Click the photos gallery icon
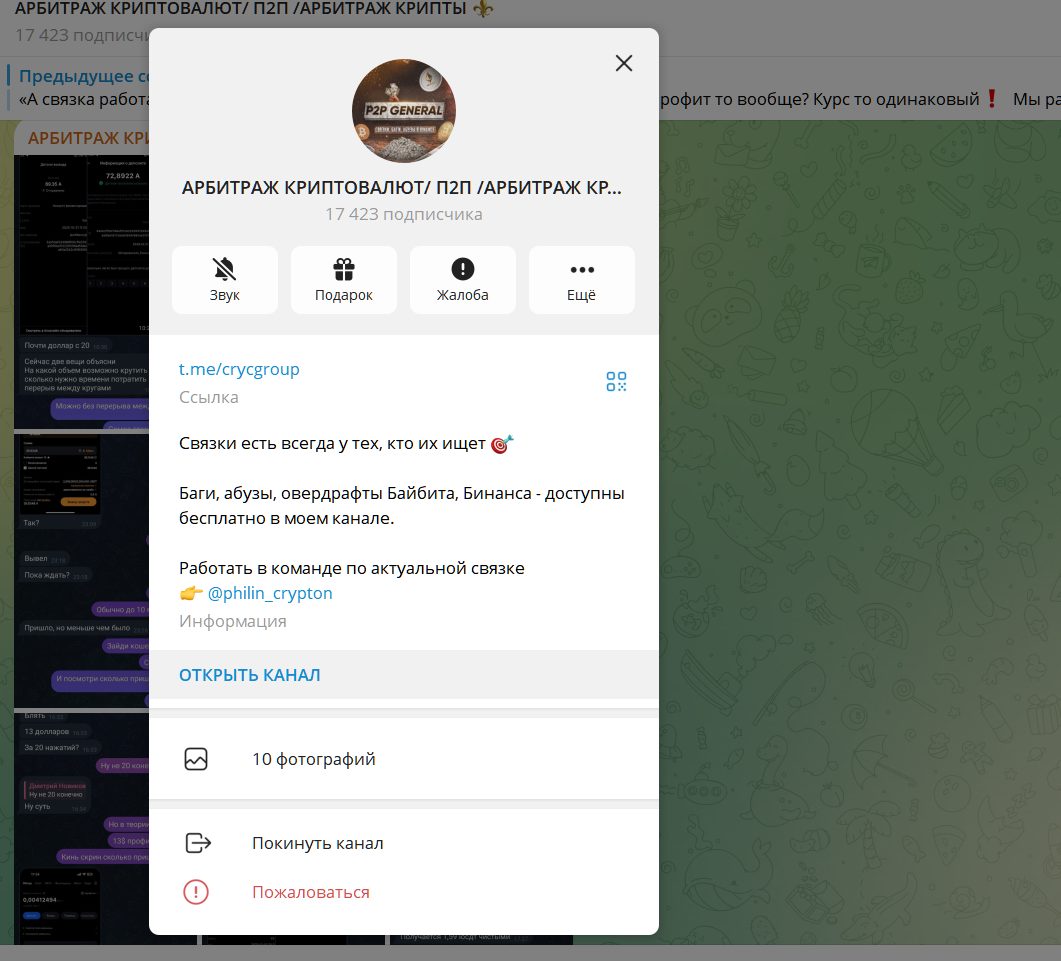The height and width of the screenshot is (961, 1061). tap(196, 759)
